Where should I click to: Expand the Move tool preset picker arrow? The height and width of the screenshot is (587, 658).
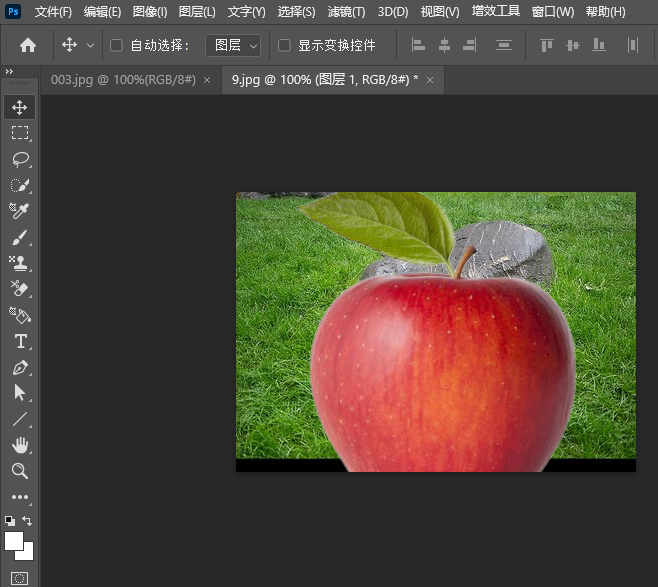[x=91, y=45]
